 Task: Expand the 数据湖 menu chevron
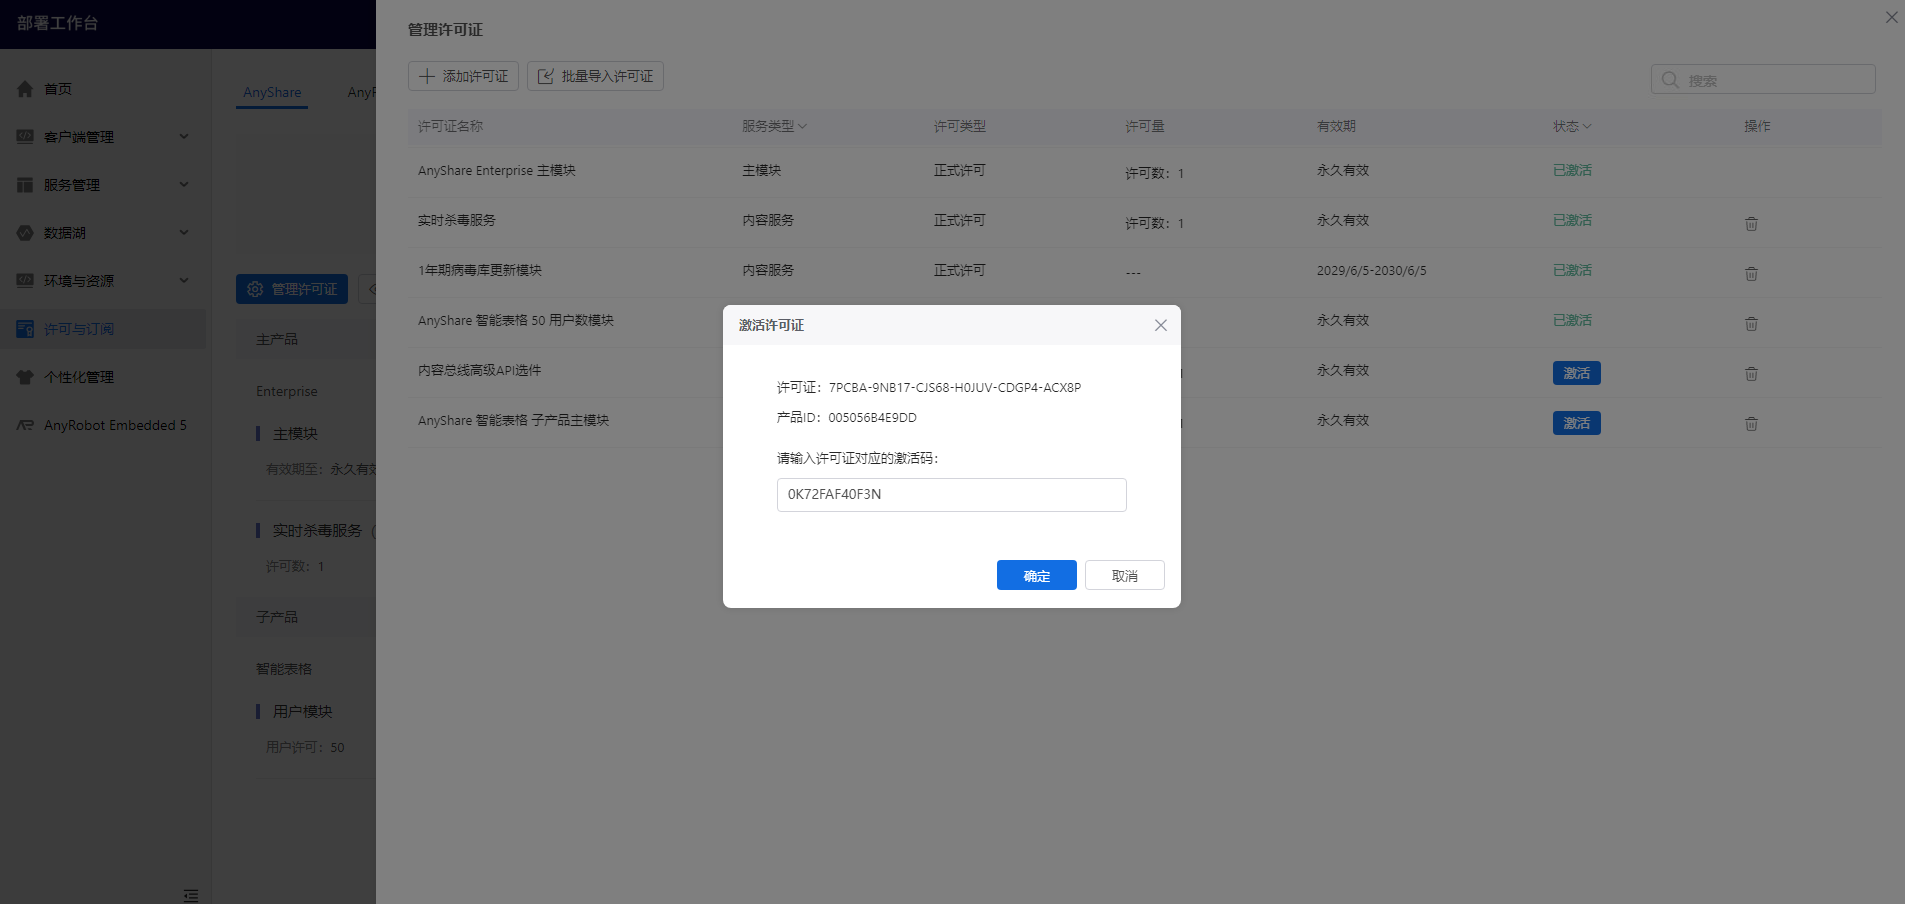point(184,233)
